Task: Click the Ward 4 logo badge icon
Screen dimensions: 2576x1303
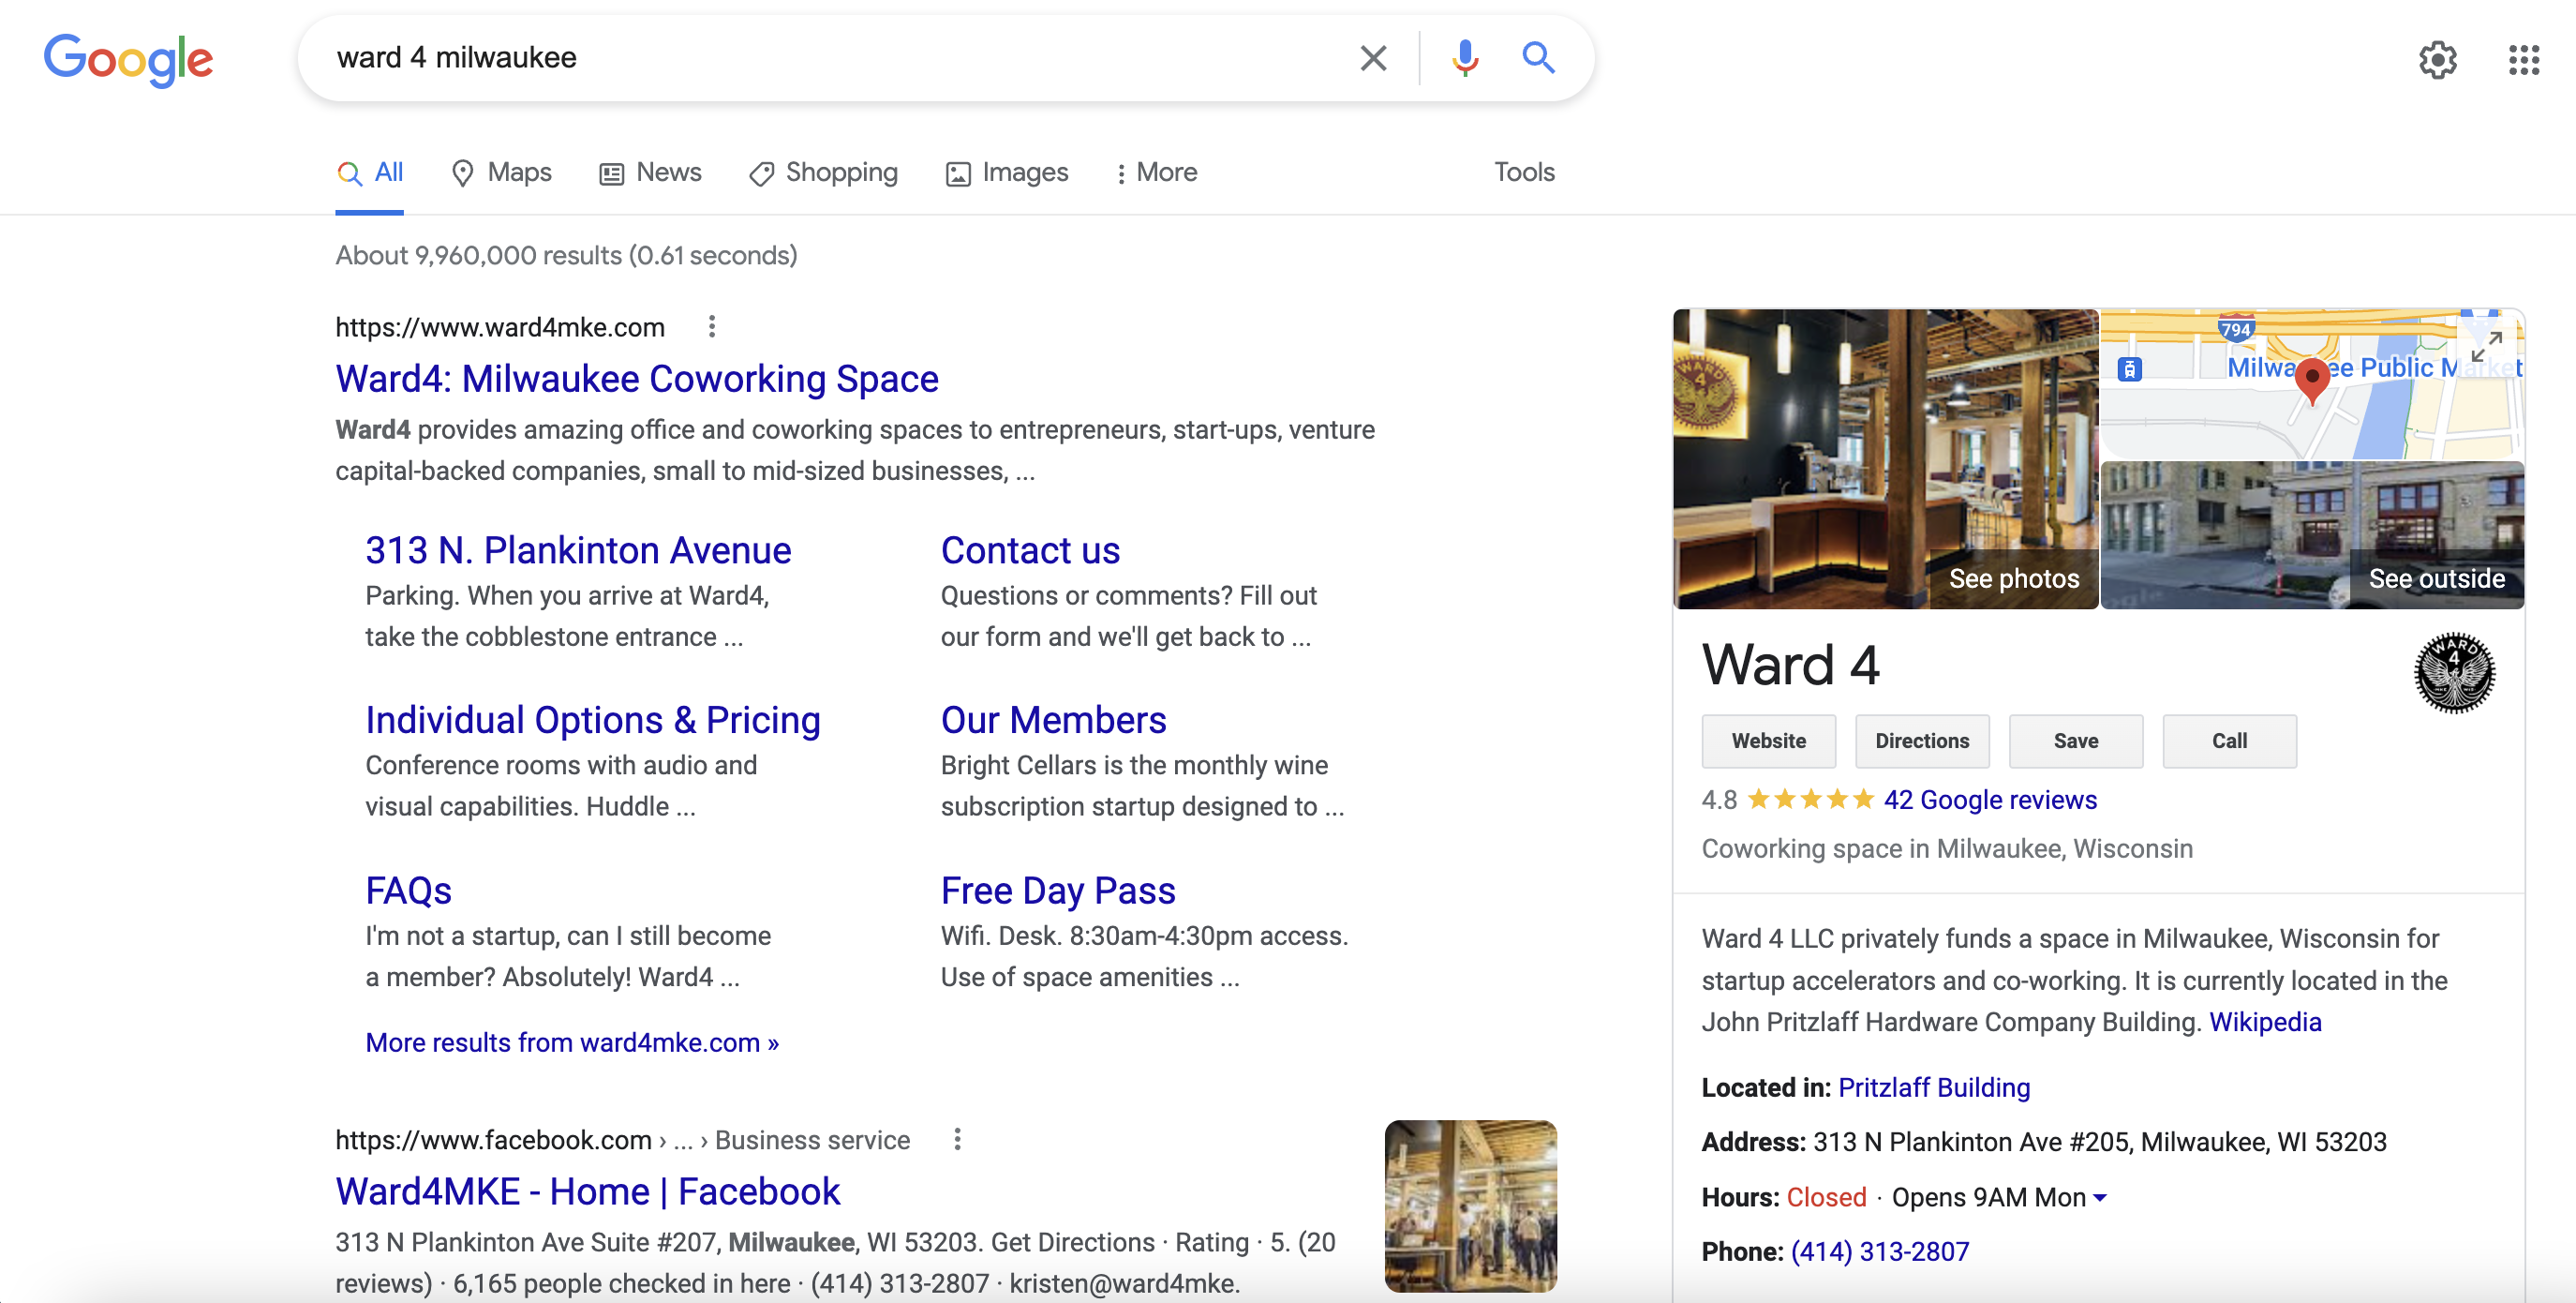Action: (2456, 671)
